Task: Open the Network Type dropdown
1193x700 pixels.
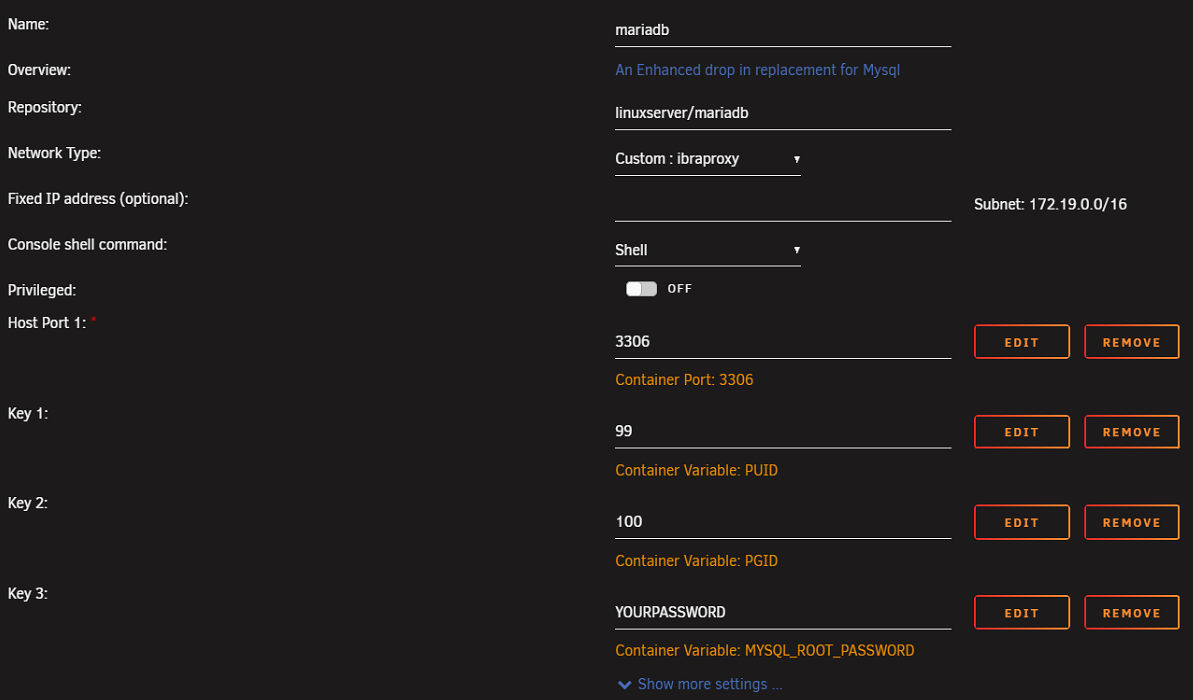Action: click(x=708, y=159)
